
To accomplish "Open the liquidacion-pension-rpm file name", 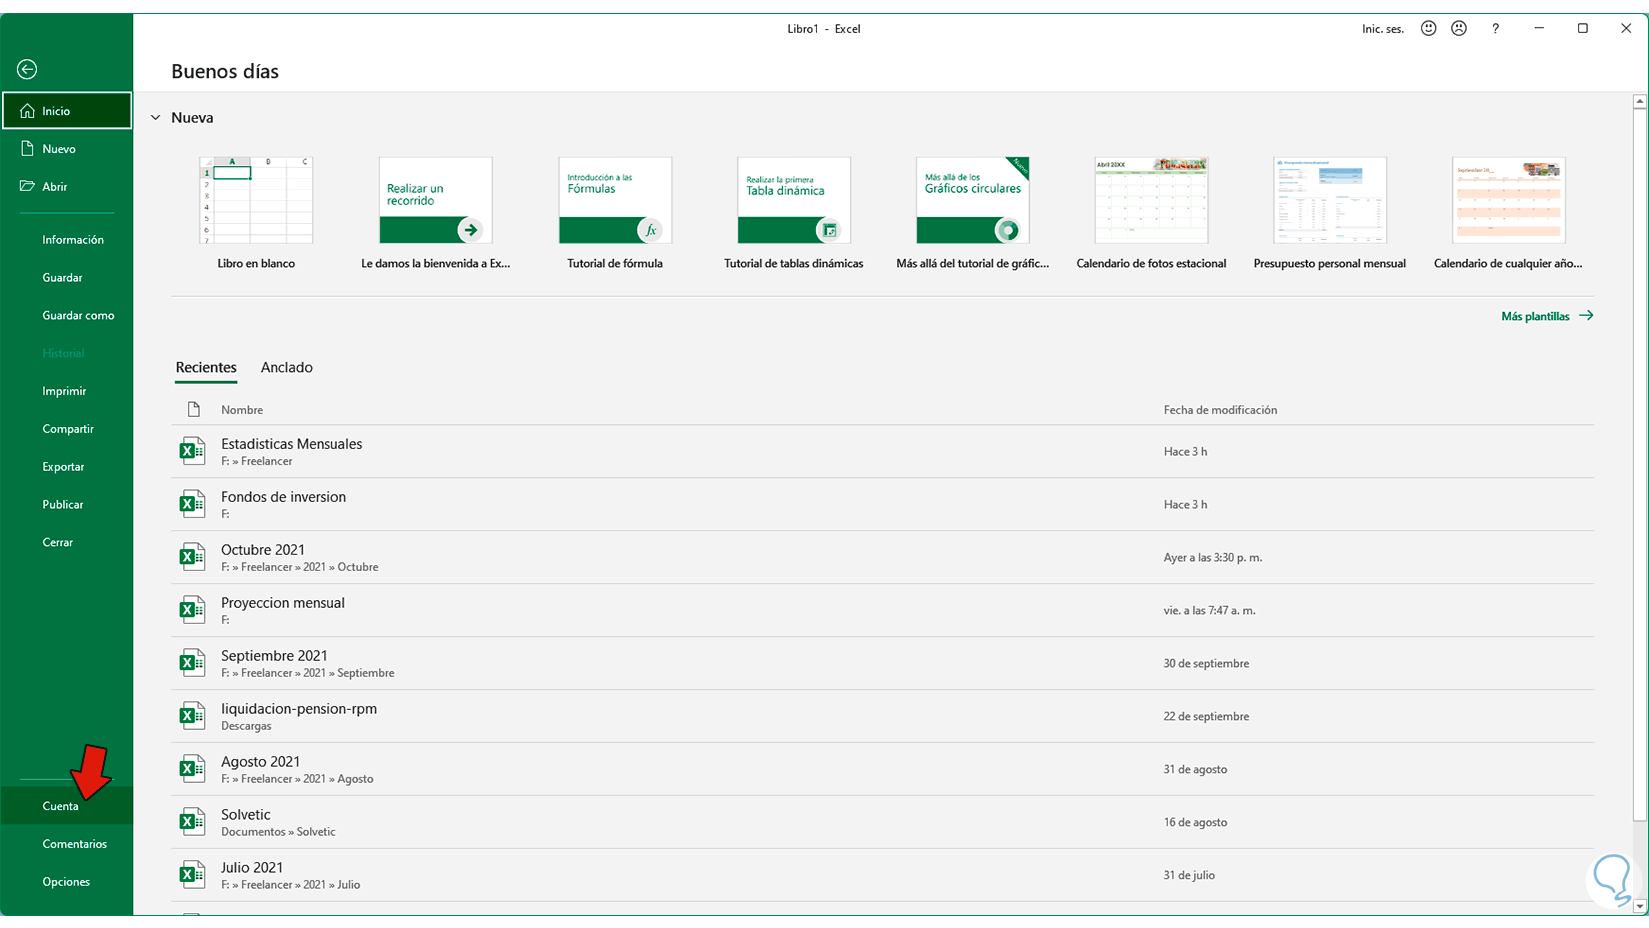I will 299,709.
